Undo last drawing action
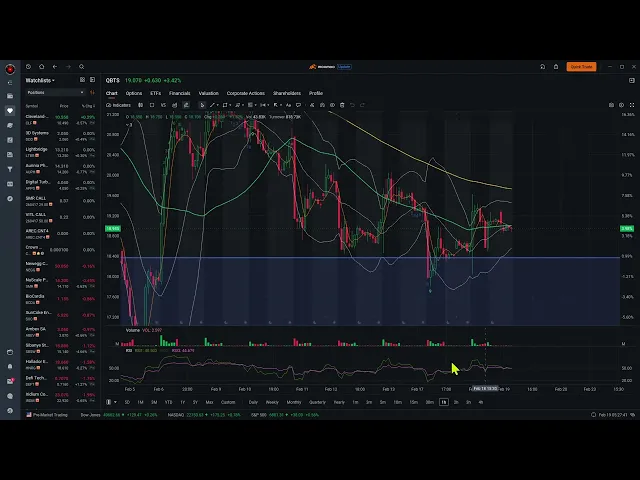 (352, 105)
